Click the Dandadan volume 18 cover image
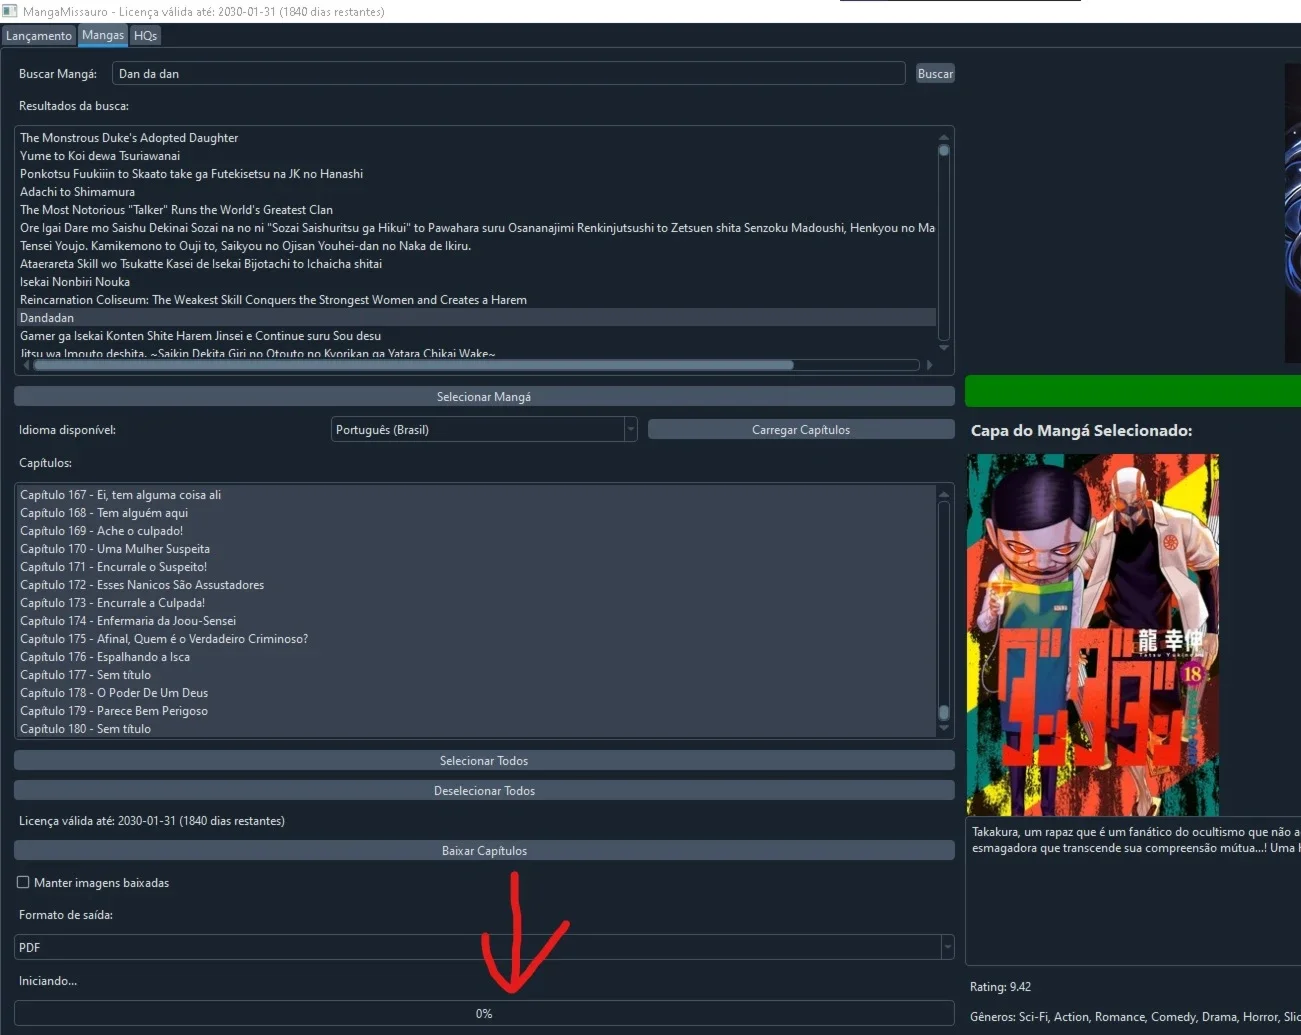Viewport: 1301px width, 1035px height. (1093, 635)
